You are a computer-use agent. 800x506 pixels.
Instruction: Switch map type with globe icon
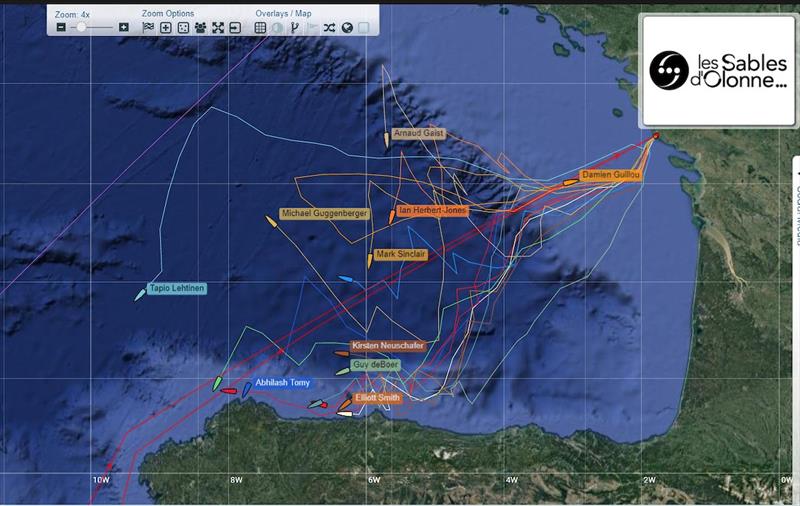pos(347,28)
